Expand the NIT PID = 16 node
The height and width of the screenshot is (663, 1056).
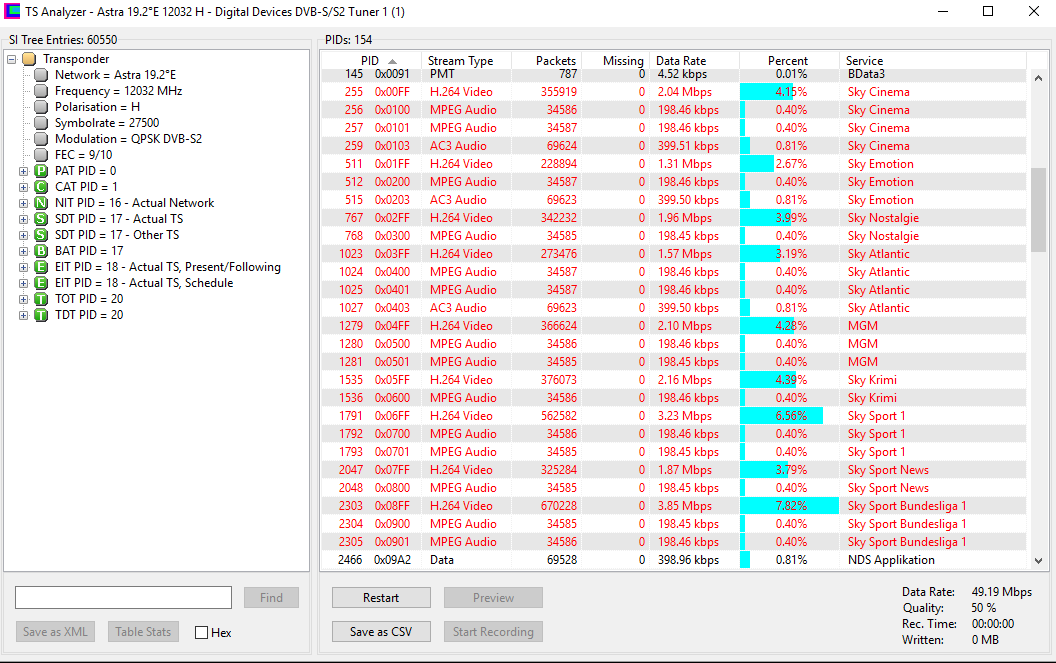(24, 203)
